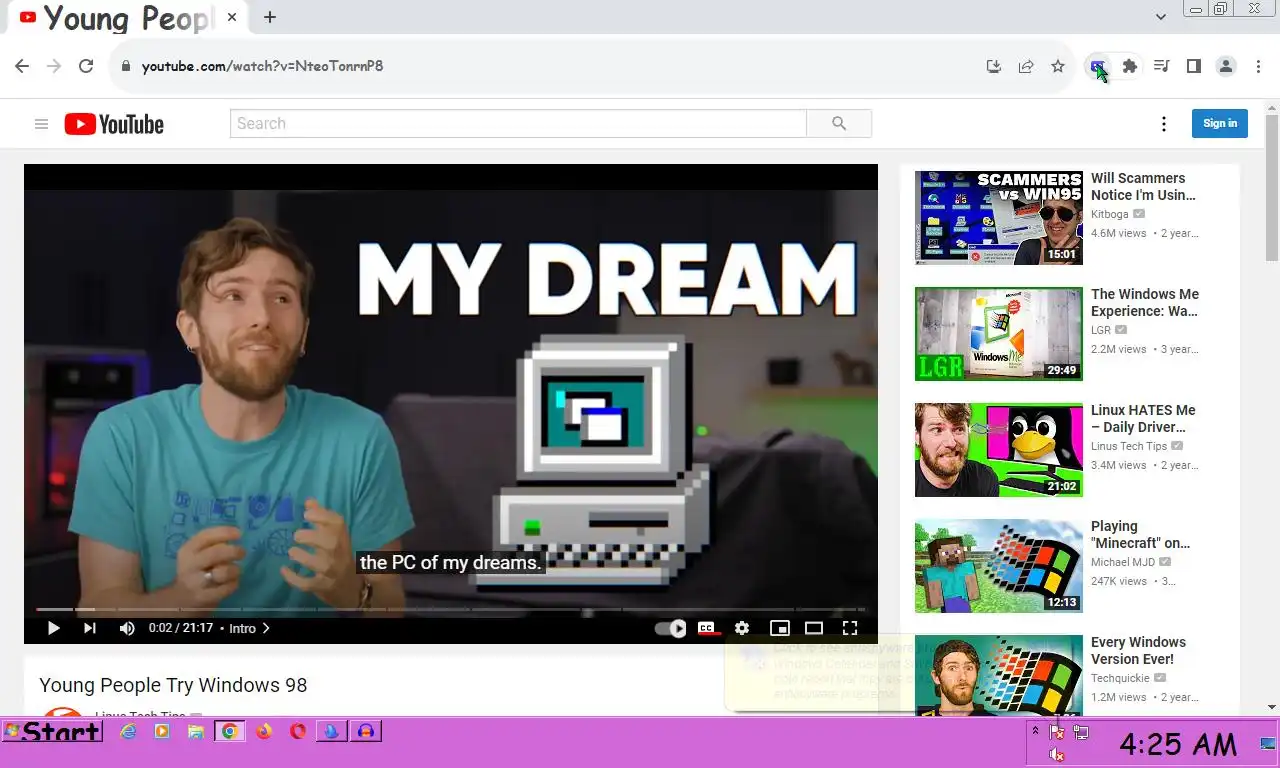Select the Young People tab

pos(127,17)
